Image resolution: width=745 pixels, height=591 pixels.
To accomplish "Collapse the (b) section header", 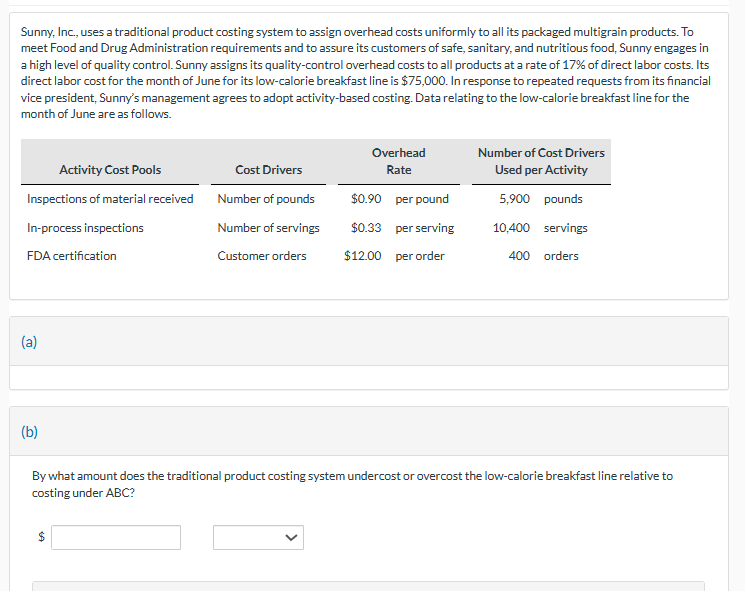I will 369,431.
